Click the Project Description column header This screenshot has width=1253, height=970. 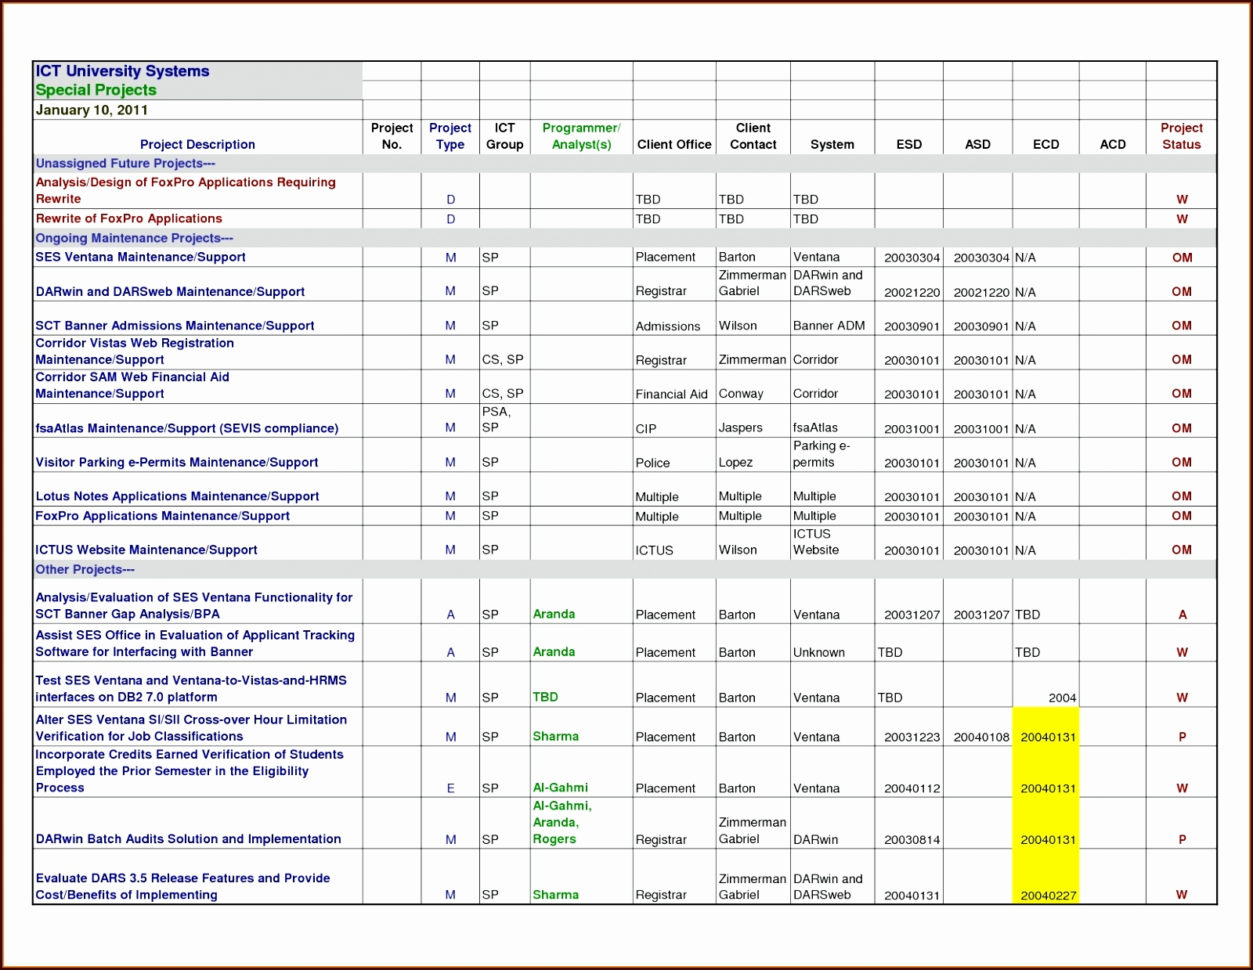point(196,144)
